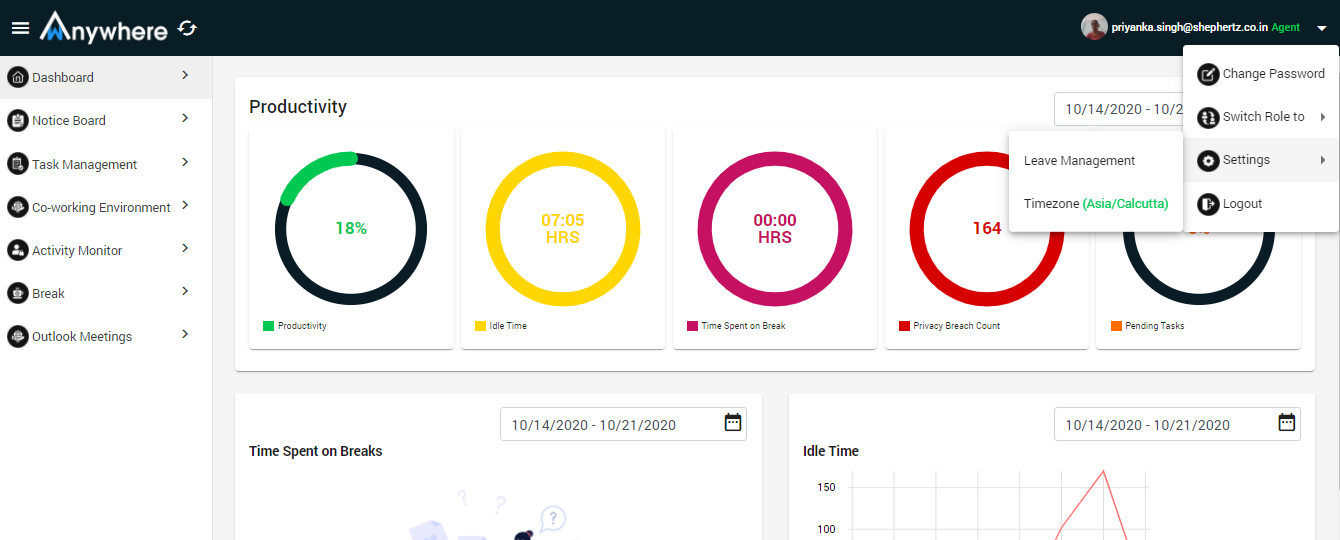Image resolution: width=1340 pixels, height=540 pixels.
Task: Expand the Dashboard chevron
Action: point(185,75)
